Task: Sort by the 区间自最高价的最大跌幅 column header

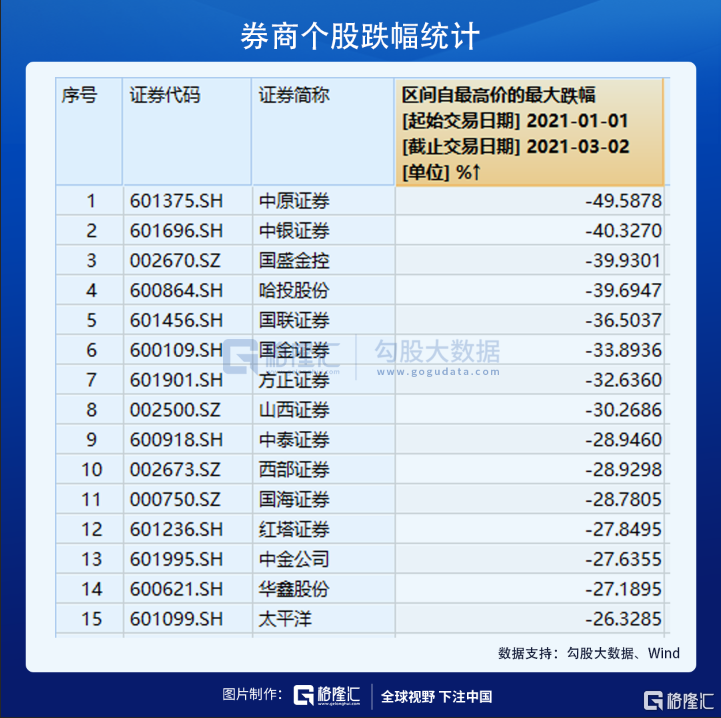Action: tap(529, 132)
